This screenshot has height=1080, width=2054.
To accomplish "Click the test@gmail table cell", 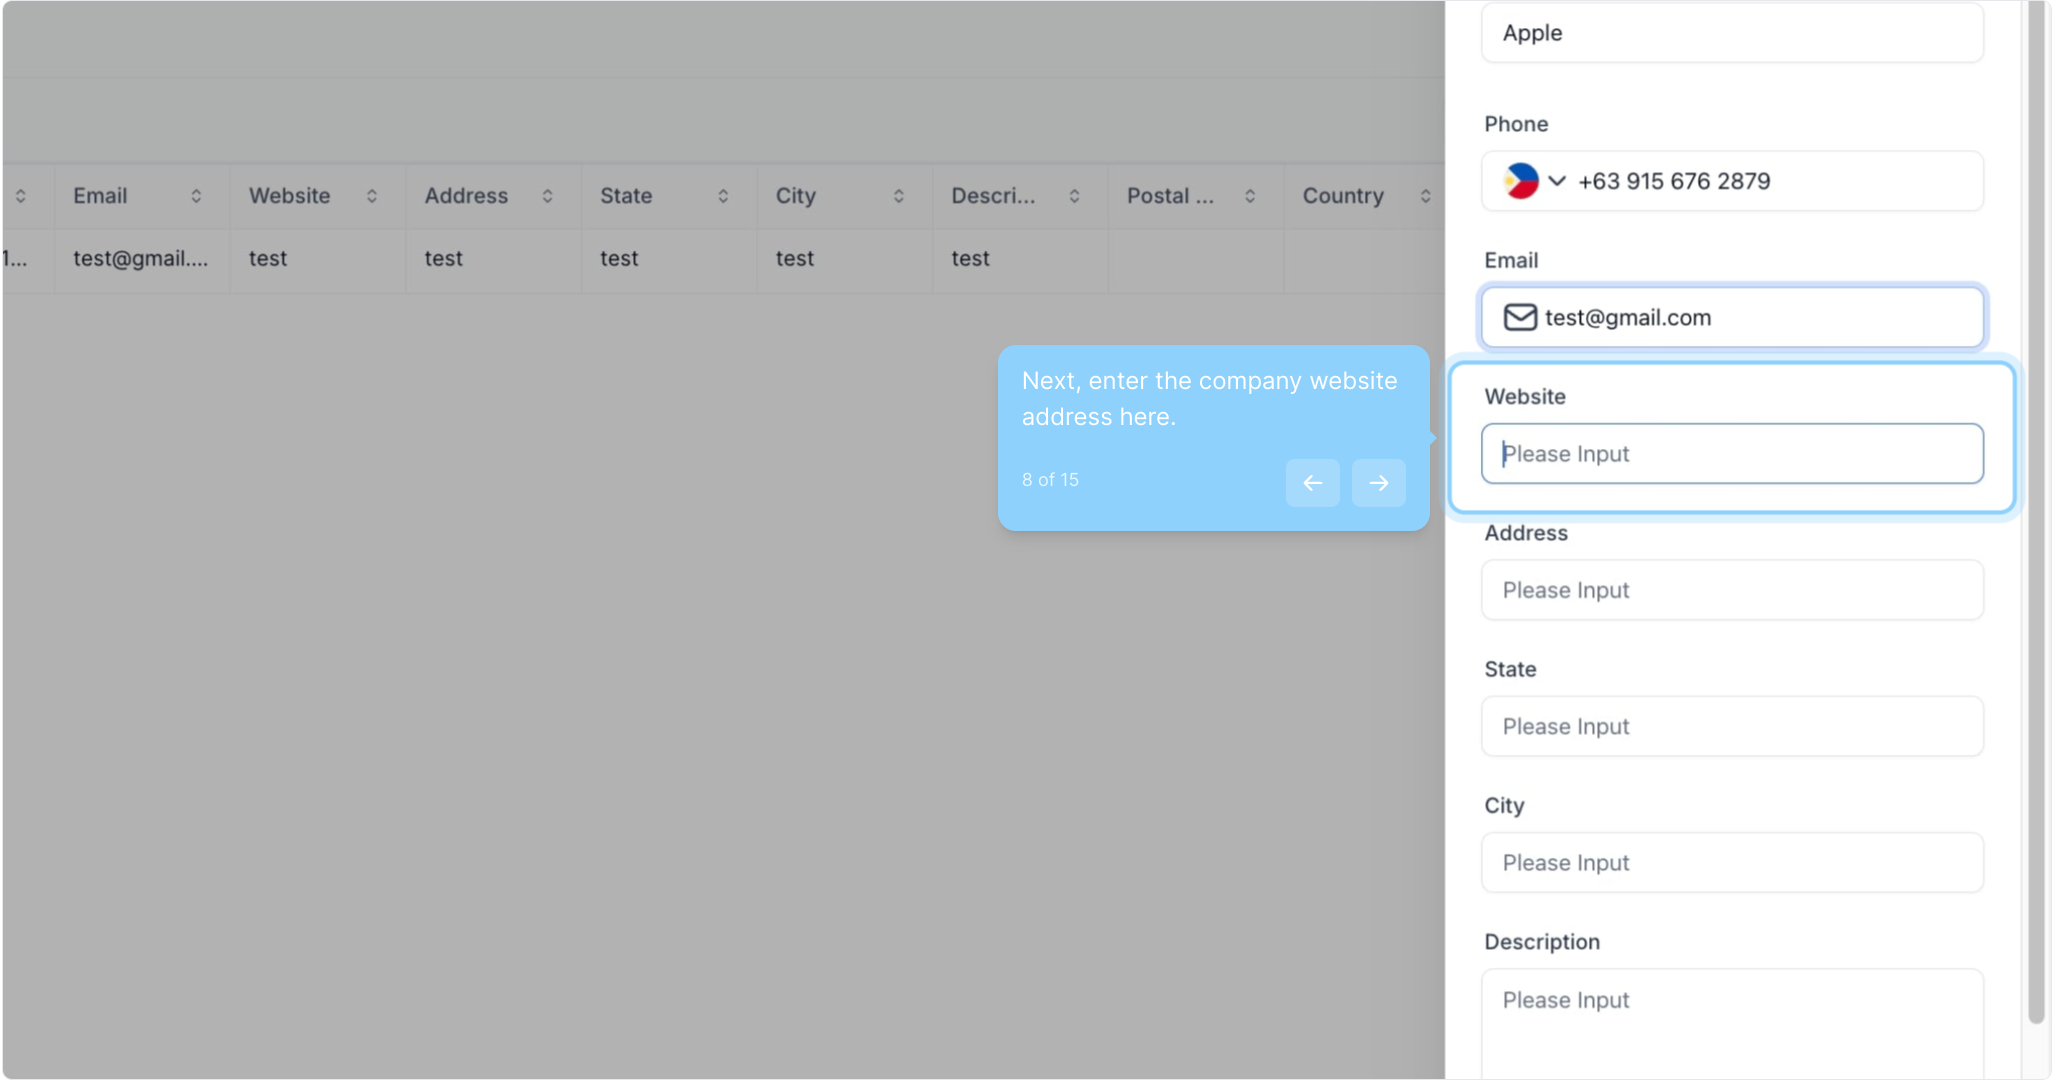I will point(140,259).
